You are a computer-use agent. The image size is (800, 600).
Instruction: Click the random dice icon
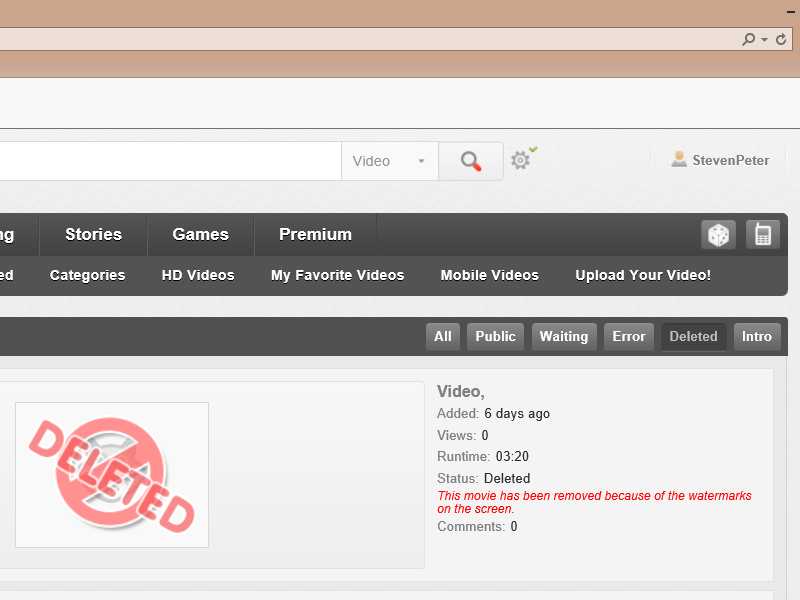[718, 235]
